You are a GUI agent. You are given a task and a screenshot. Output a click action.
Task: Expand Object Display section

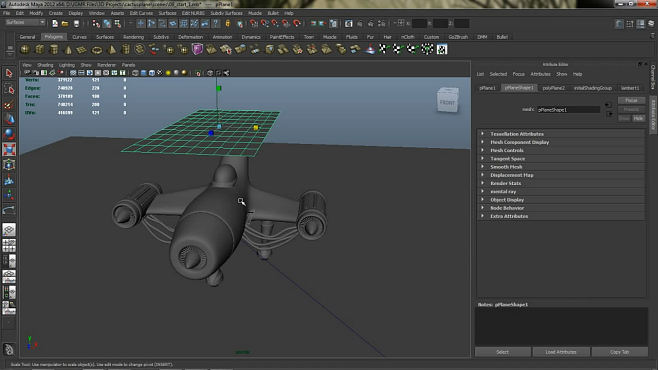(561, 200)
